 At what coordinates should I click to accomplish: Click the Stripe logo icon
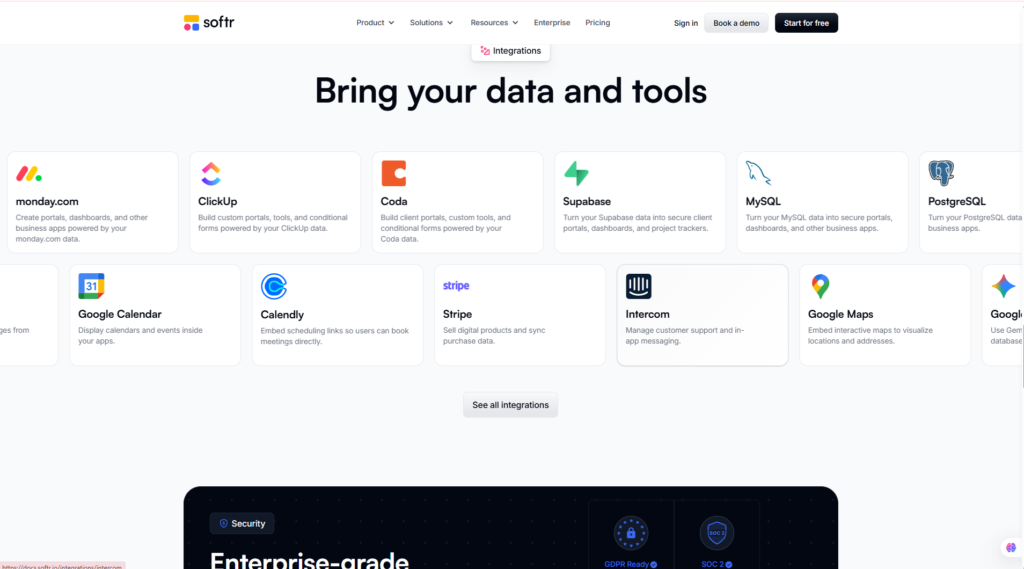[x=456, y=285]
